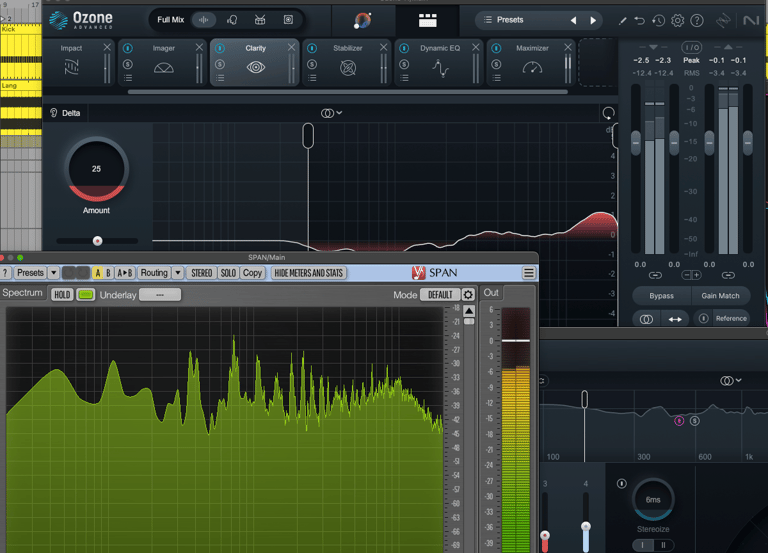
Task: Click Ozone Bypass button
Action: point(662,296)
